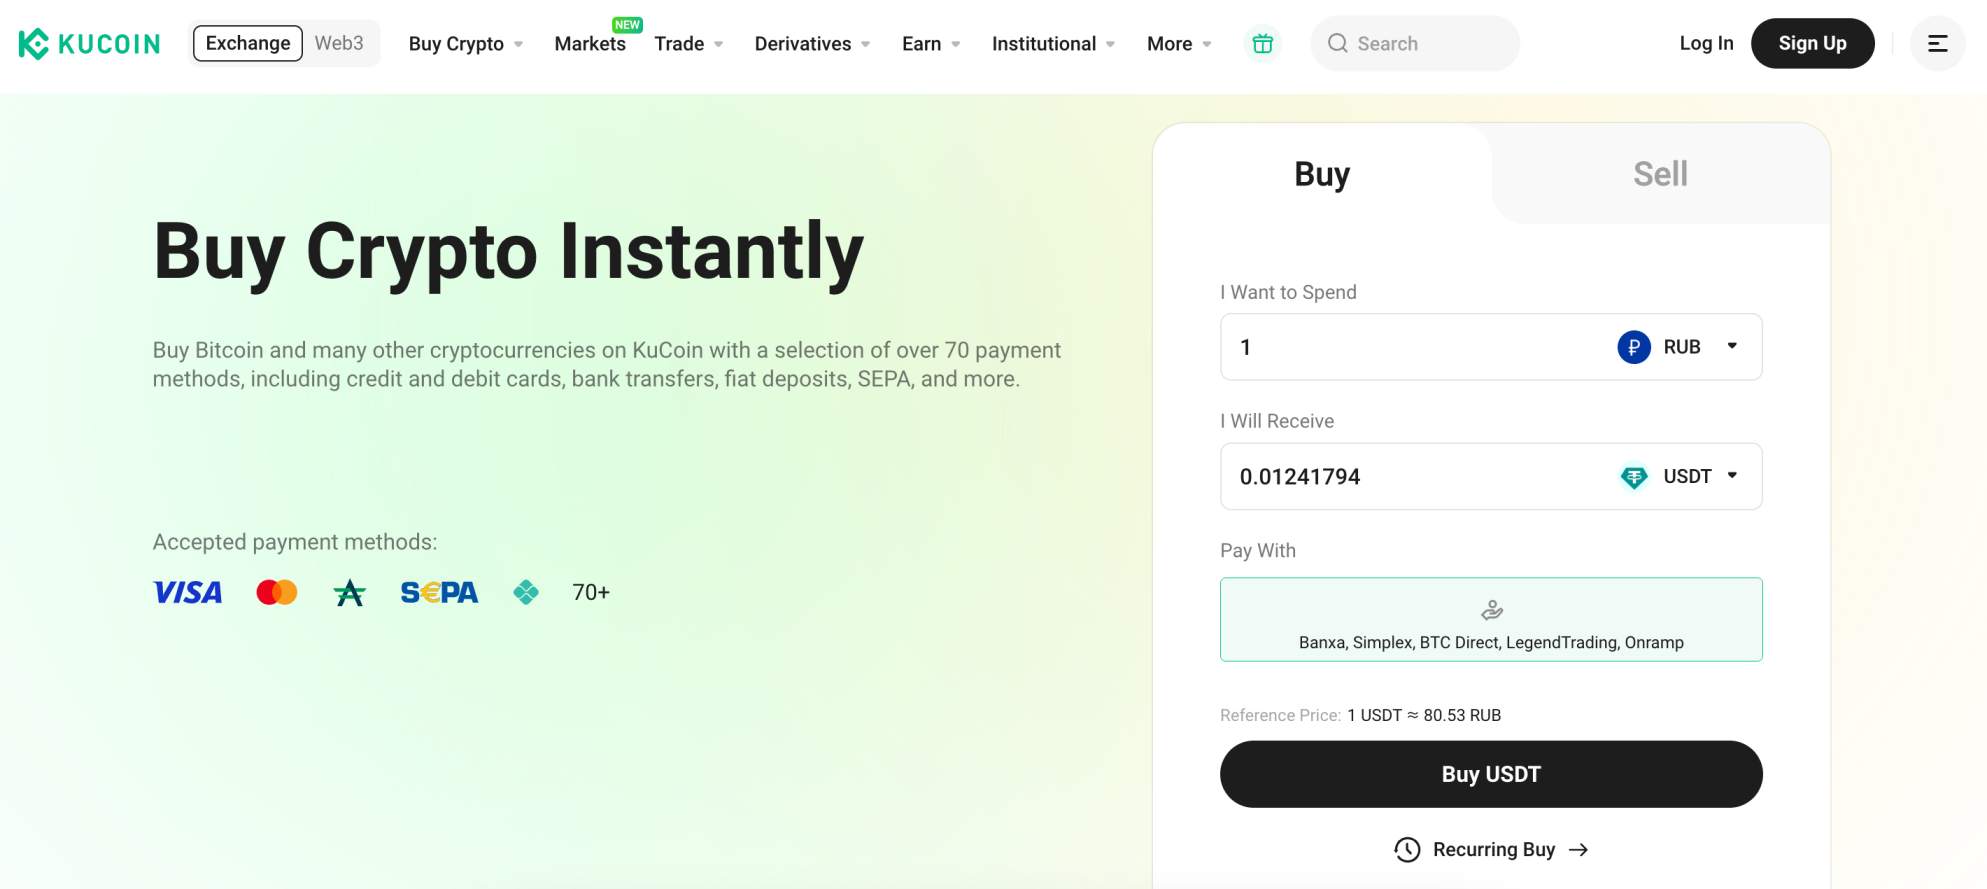
Task: Click the Visa payment method icon
Action: [187, 591]
